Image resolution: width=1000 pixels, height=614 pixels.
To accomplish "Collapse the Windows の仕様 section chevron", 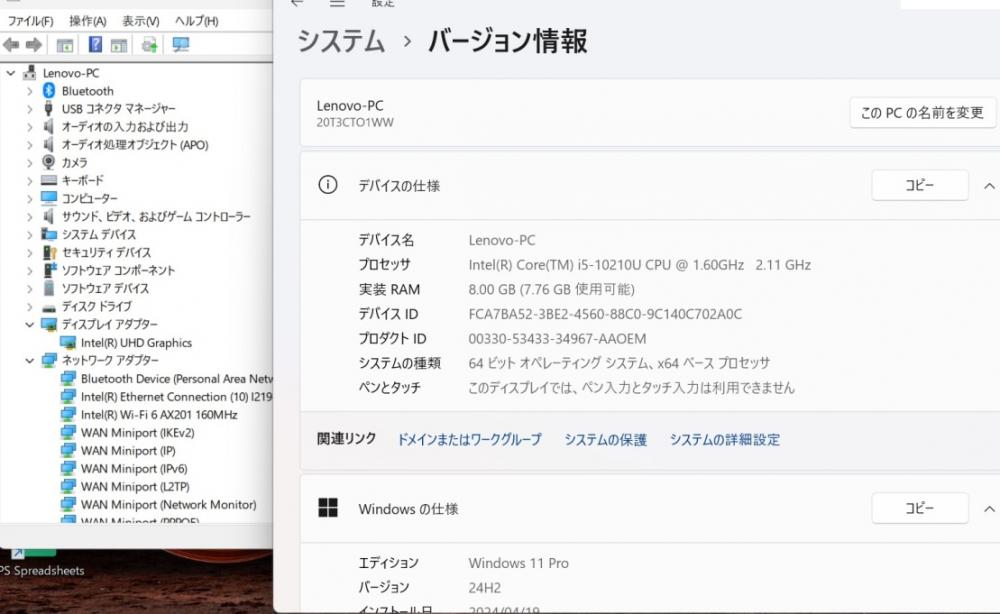I will [989, 509].
